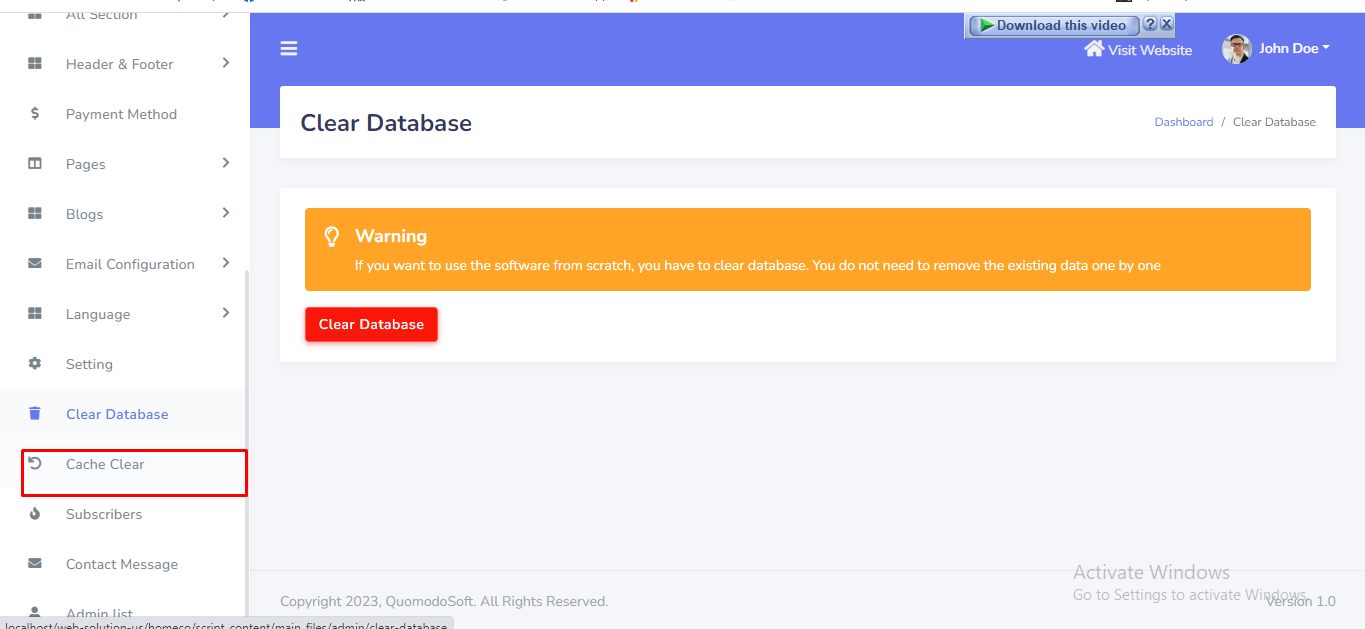Click the Email Configuration envelope icon
1365x629 pixels.
[x=35, y=264]
